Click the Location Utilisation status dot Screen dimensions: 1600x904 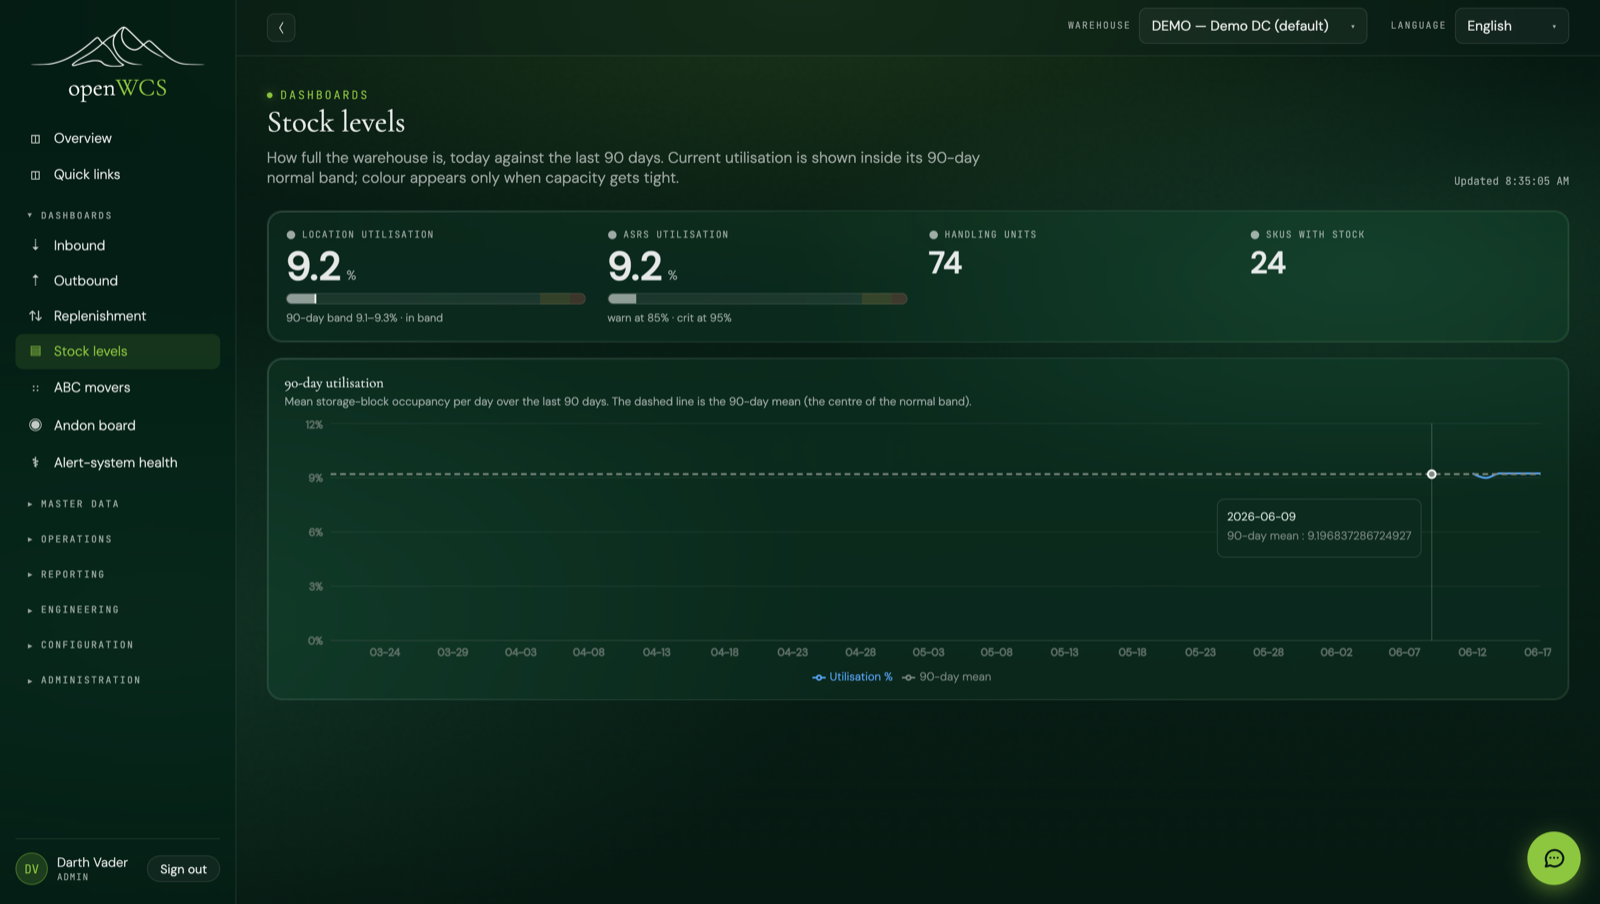click(x=291, y=235)
